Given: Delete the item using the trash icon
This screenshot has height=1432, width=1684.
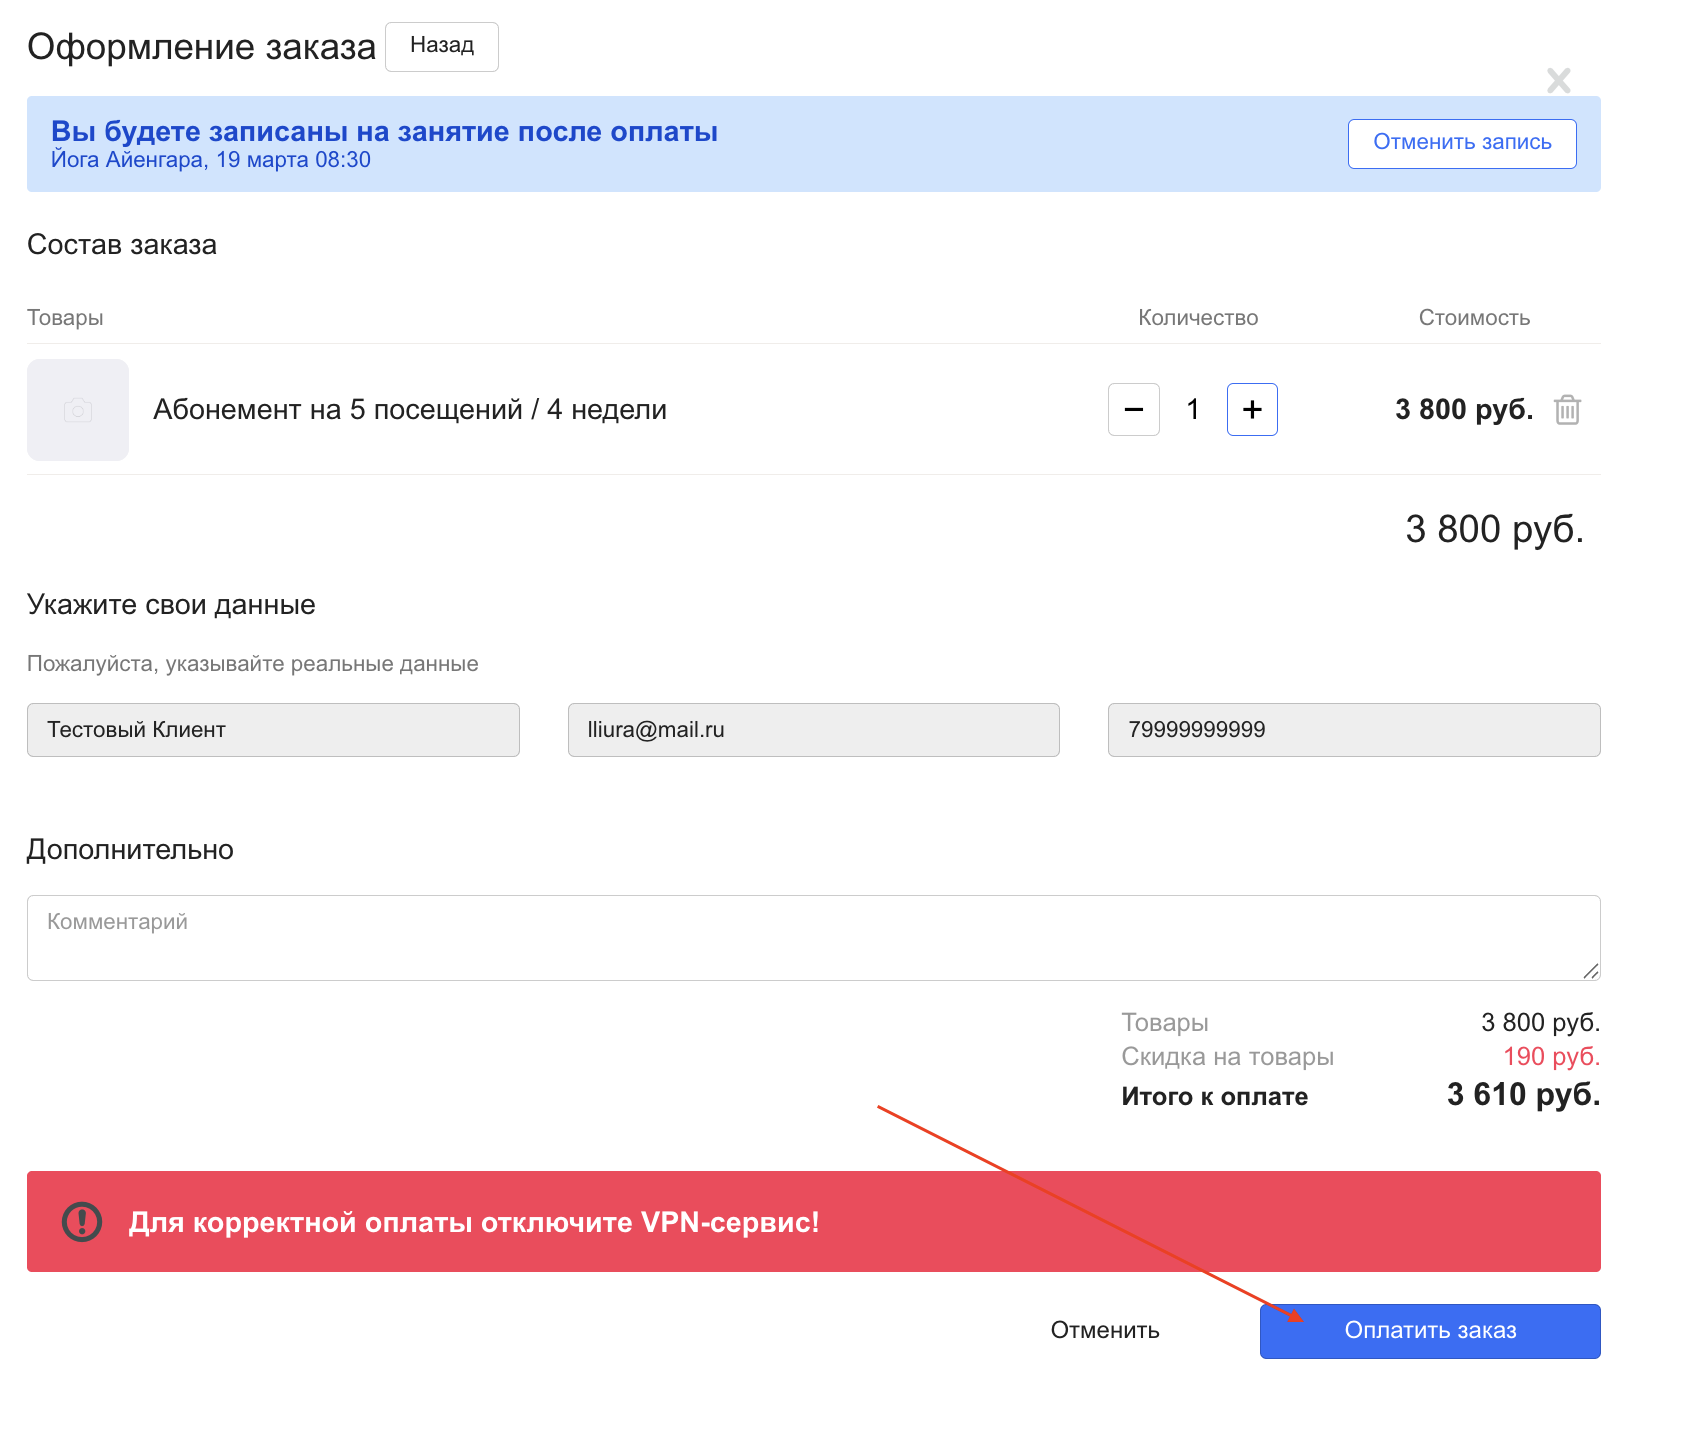Looking at the screenshot, I should click(1567, 410).
